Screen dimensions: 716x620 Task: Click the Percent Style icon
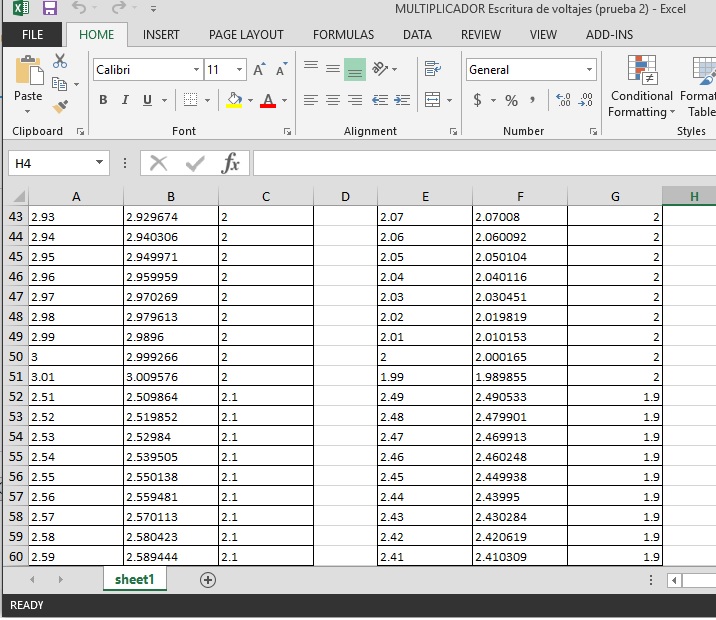pyautogui.click(x=511, y=100)
